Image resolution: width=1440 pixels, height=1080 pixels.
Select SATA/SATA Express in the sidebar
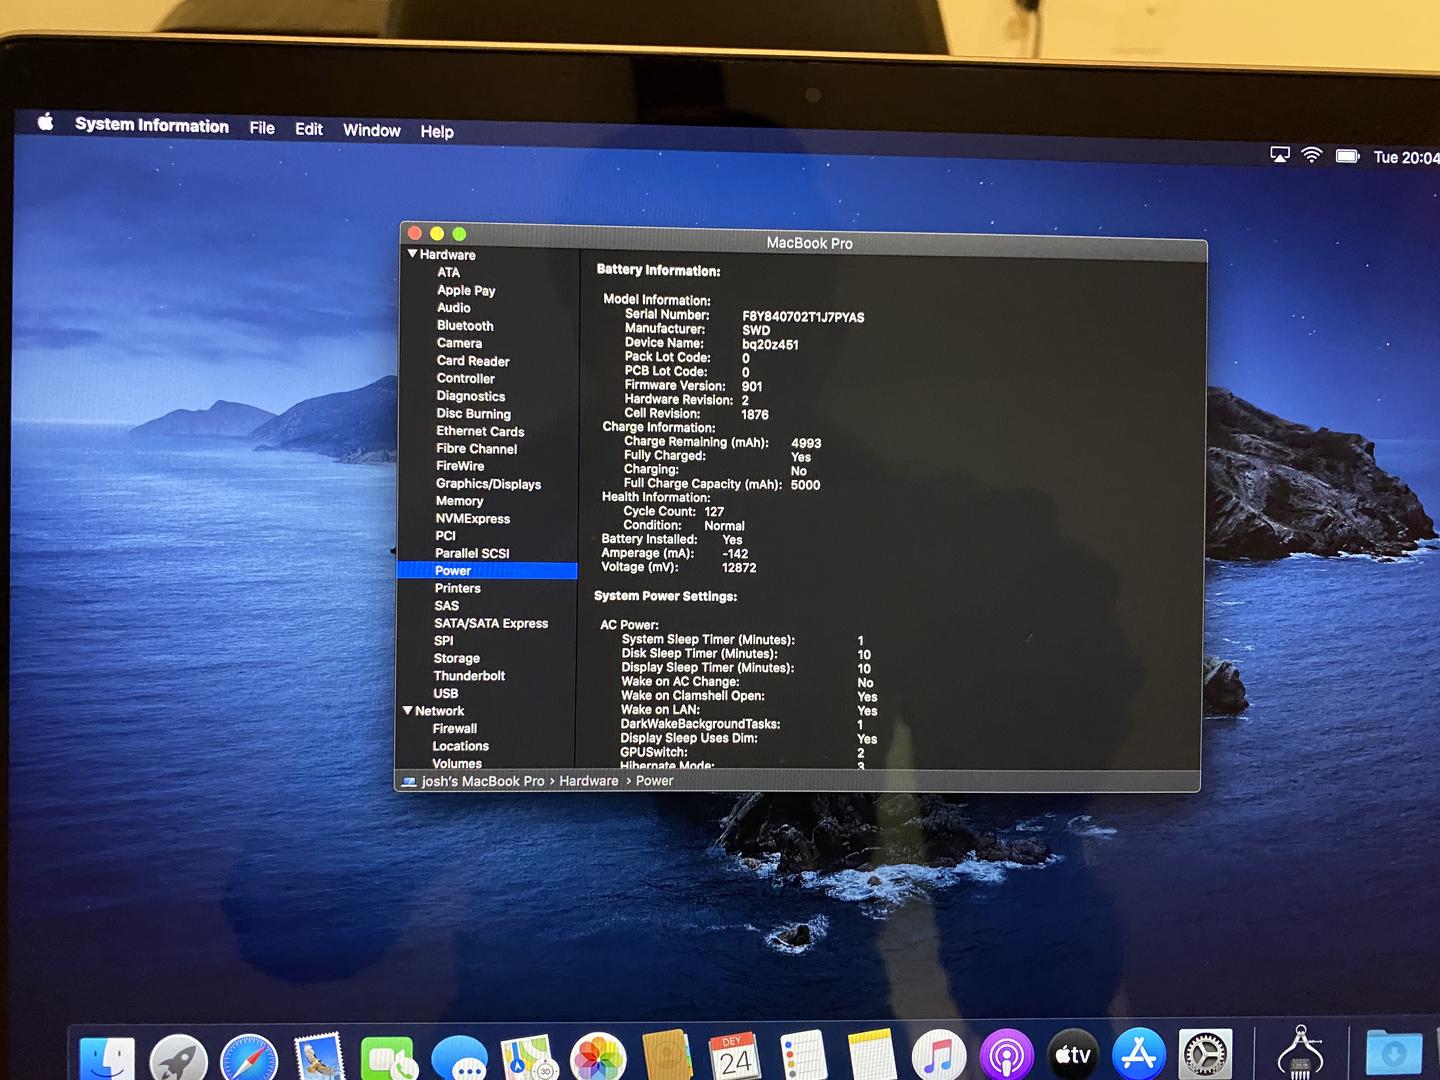[x=491, y=623]
